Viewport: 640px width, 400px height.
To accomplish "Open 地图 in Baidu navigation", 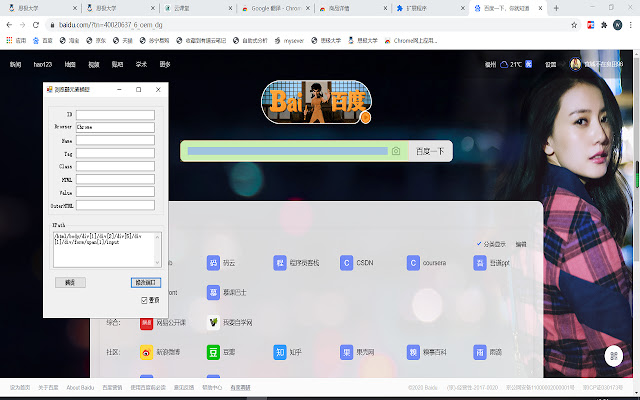I will click(x=70, y=64).
